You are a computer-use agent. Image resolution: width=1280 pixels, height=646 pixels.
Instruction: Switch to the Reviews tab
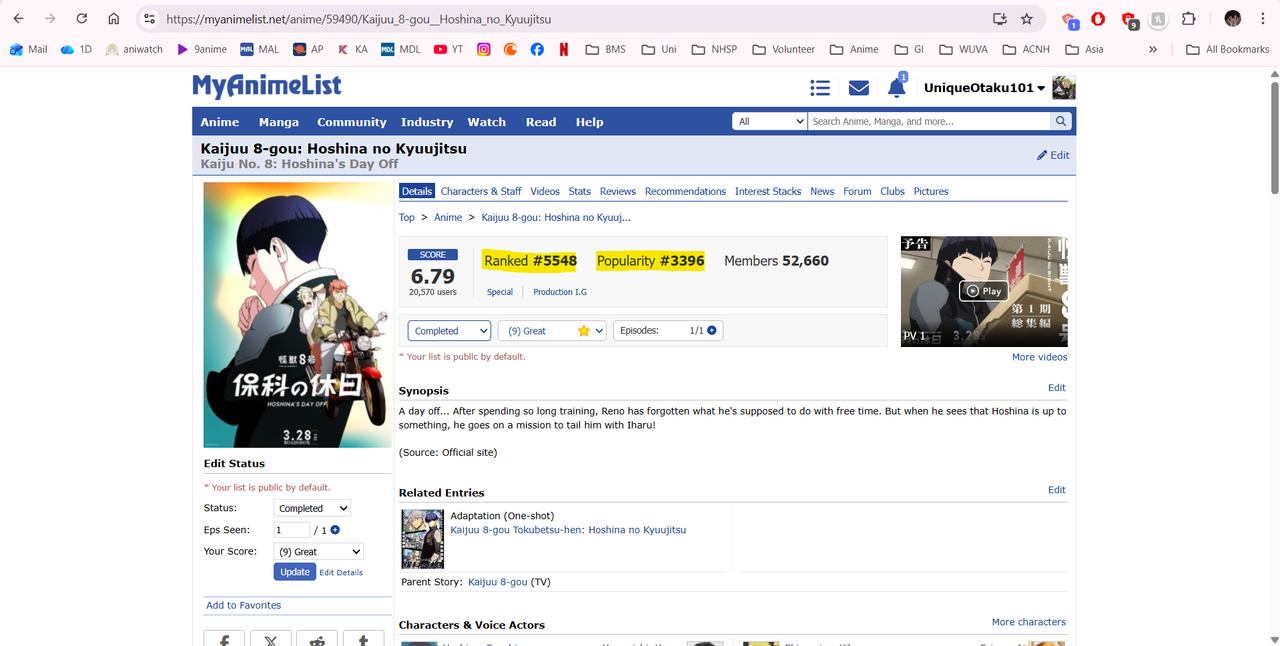(x=618, y=191)
